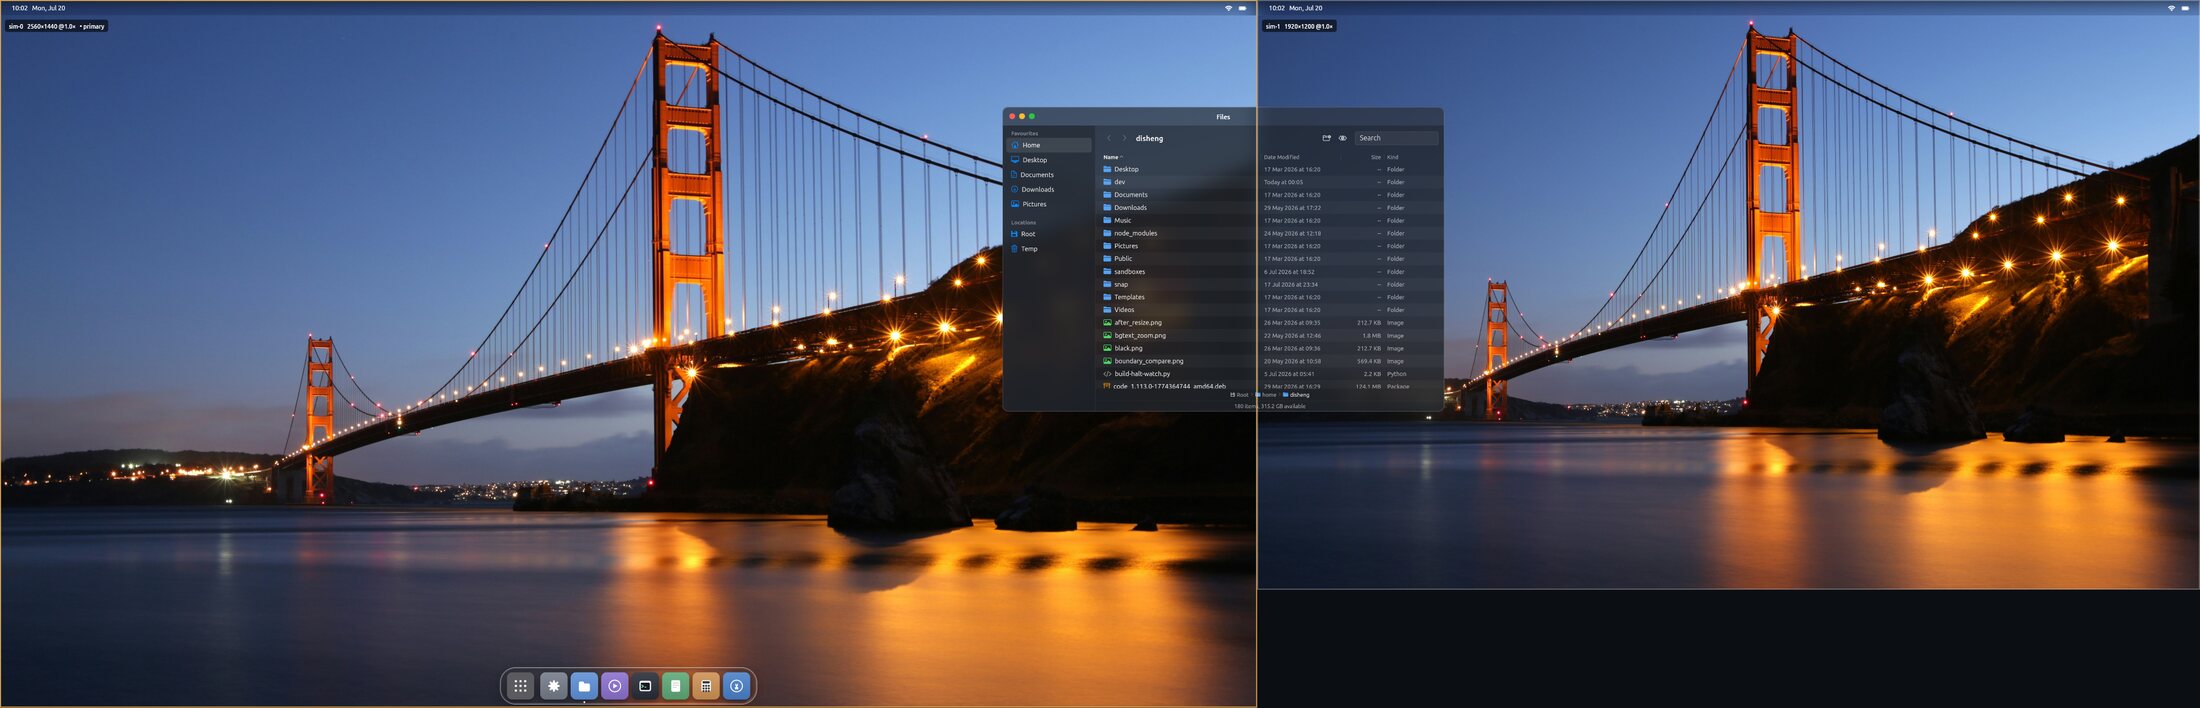Select Root under Locations
2200x708 pixels.
1049,234
